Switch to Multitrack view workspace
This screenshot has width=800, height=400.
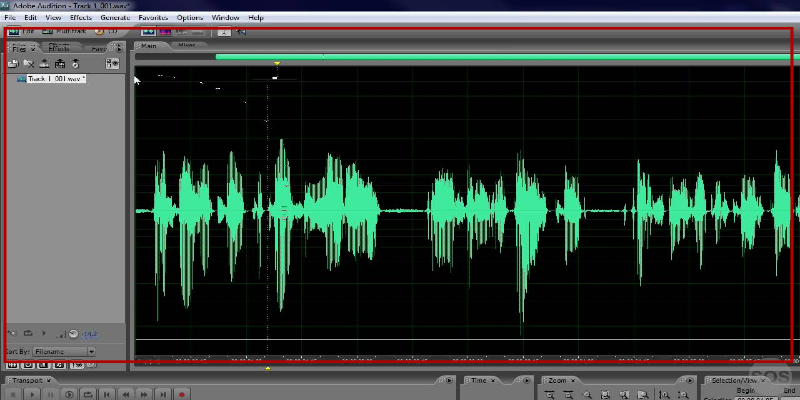(64, 32)
